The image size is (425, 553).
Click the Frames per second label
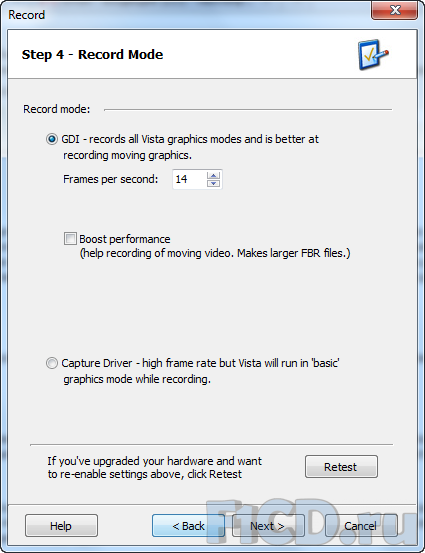pyautogui.click(x=110, y=179)
